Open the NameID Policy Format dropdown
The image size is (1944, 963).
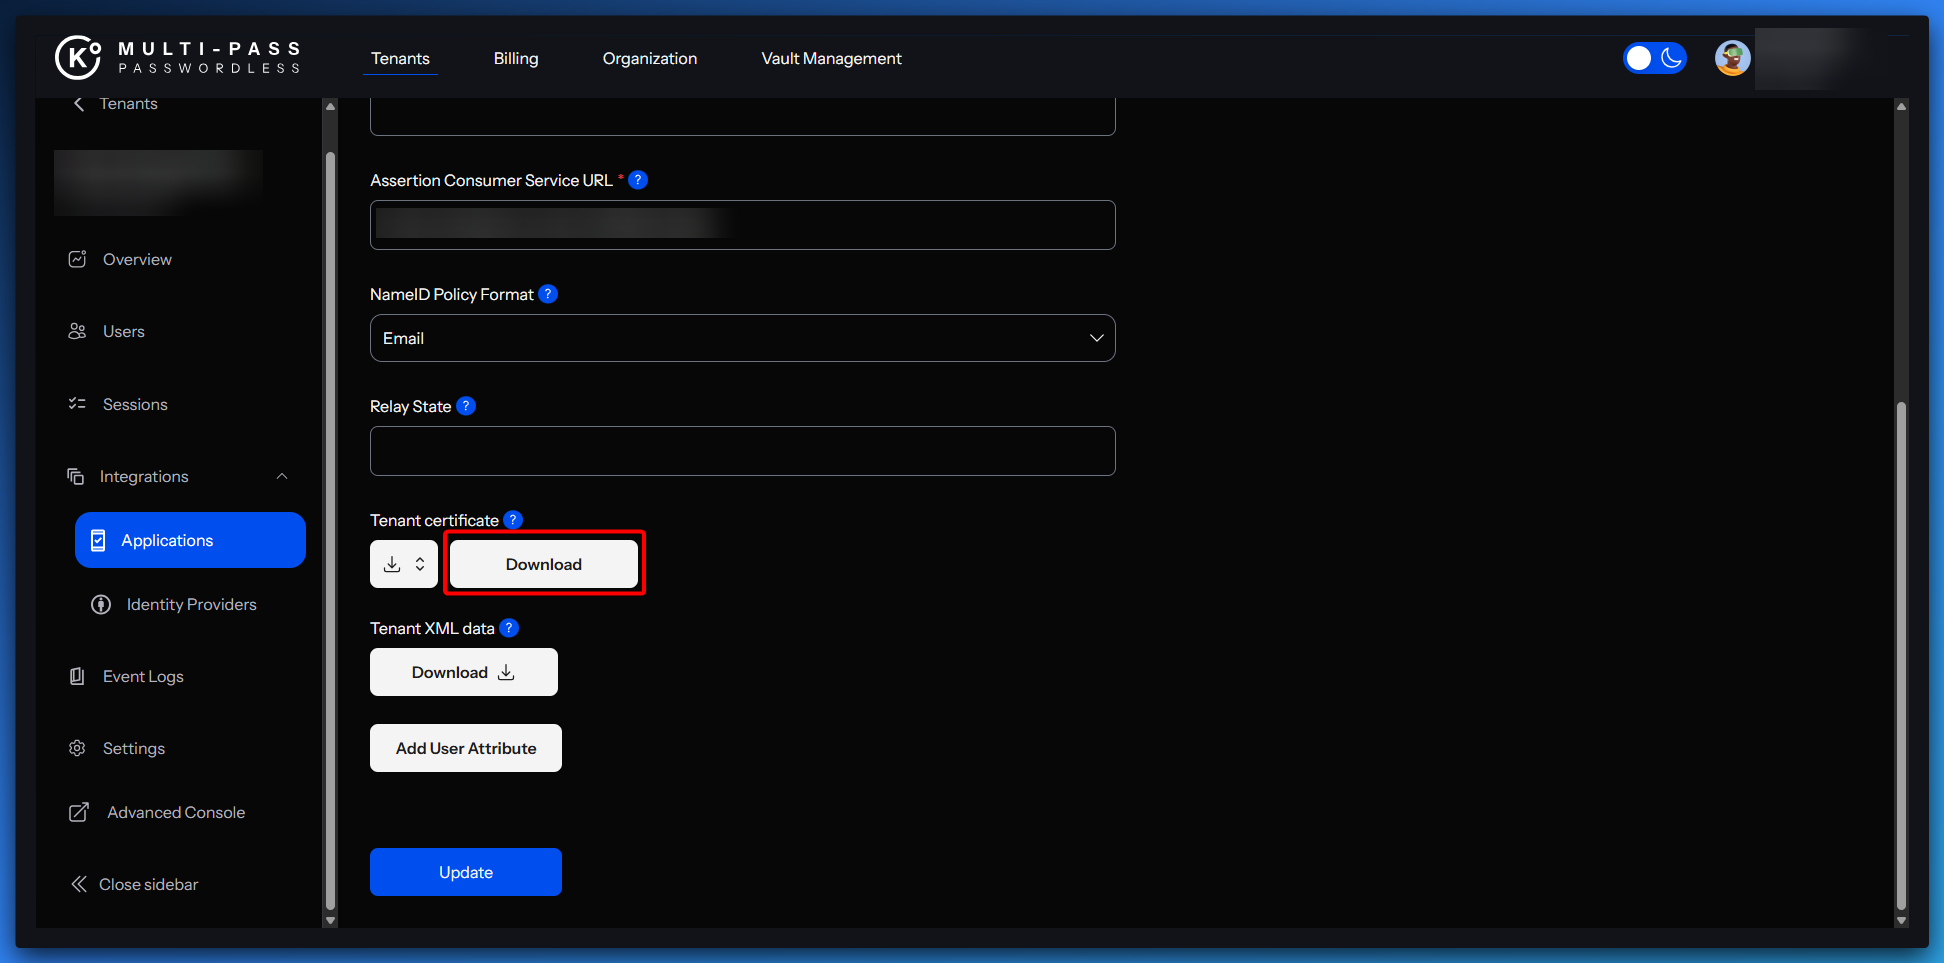coord(742,338)
